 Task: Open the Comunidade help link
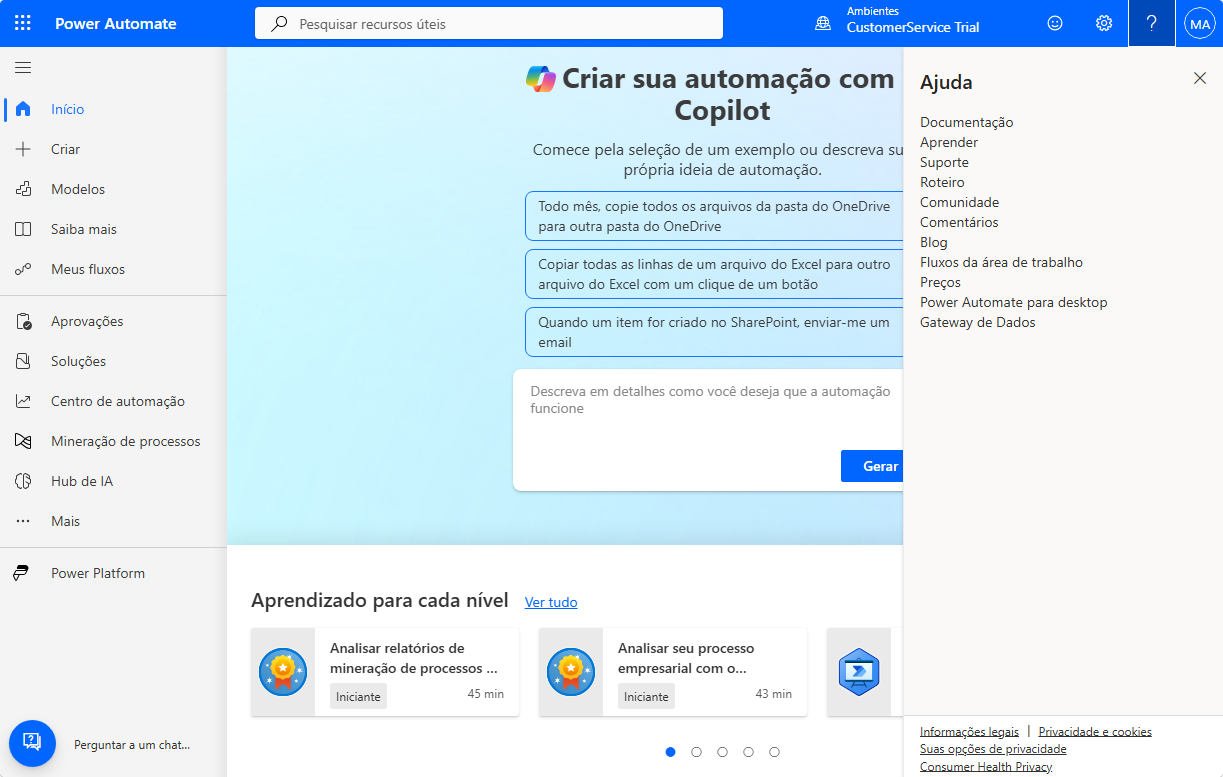[960, 202]
